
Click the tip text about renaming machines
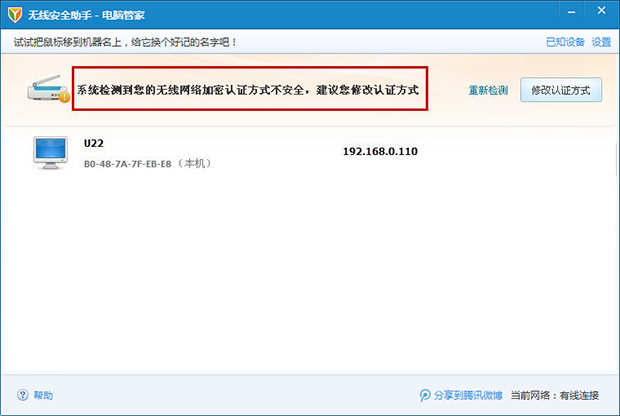pos(125,42)
